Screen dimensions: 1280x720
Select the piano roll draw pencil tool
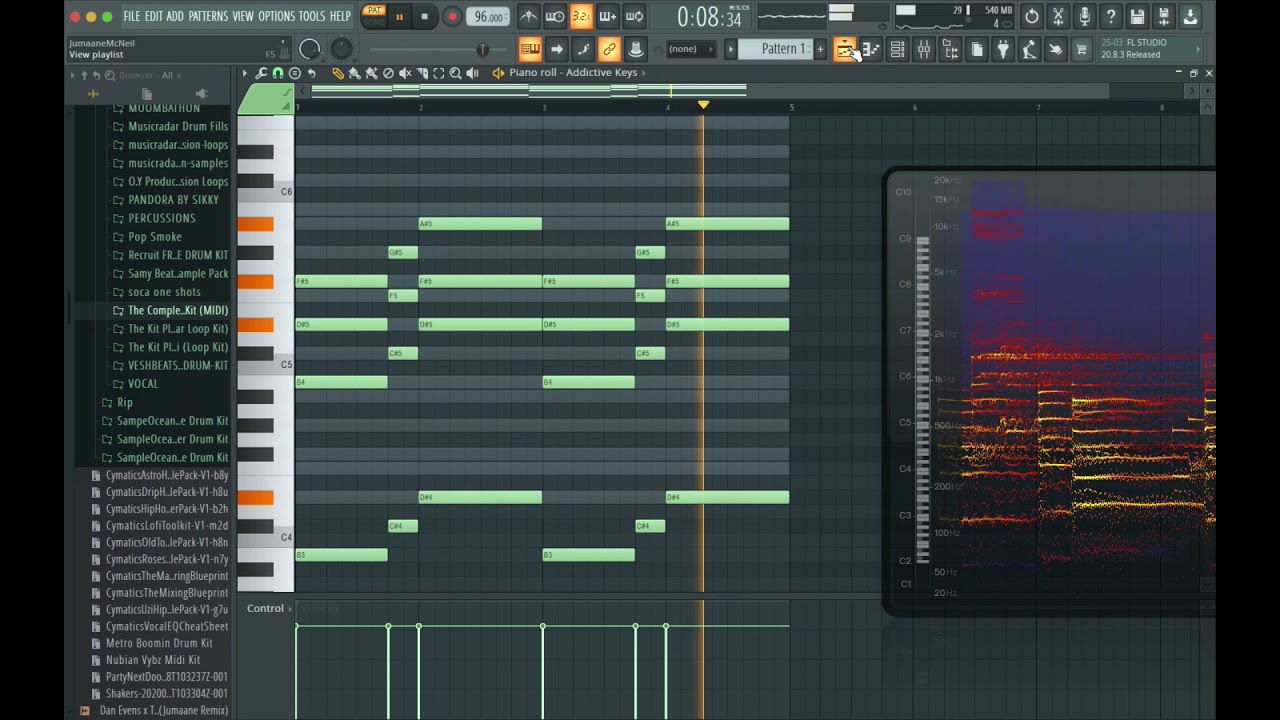click(338, 73)
